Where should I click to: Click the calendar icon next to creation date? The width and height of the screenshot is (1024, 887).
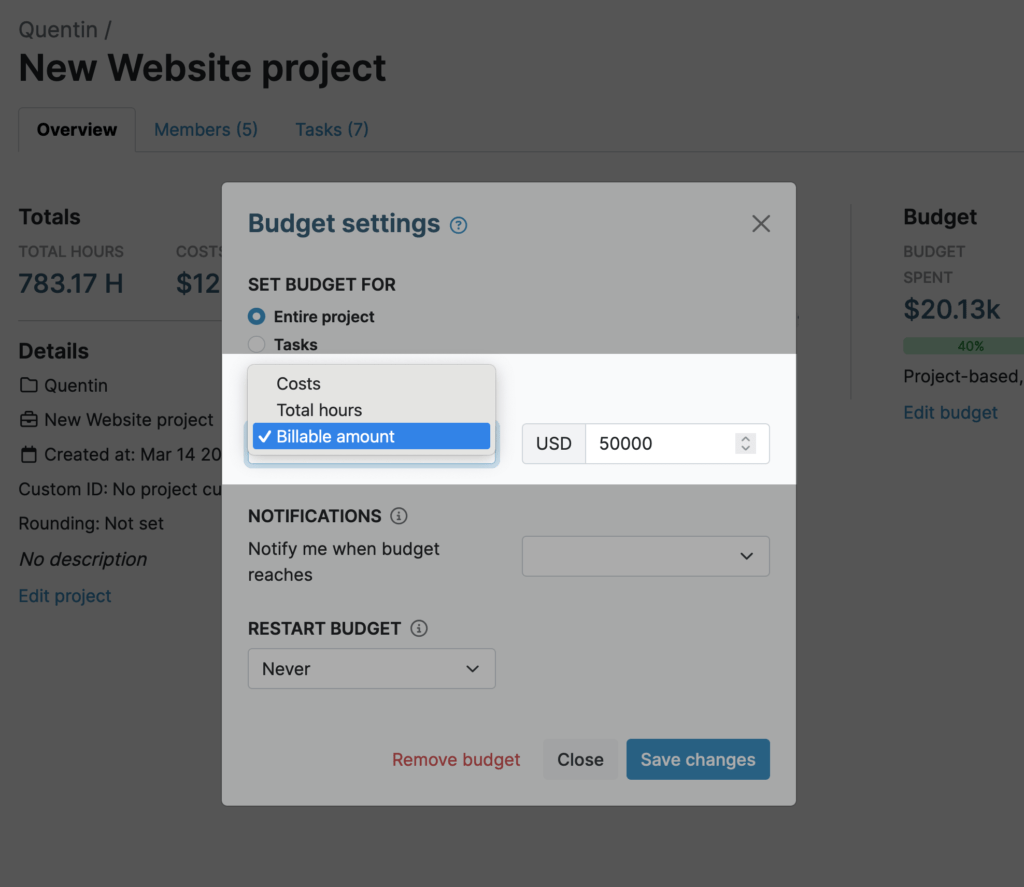coord(27,454)
